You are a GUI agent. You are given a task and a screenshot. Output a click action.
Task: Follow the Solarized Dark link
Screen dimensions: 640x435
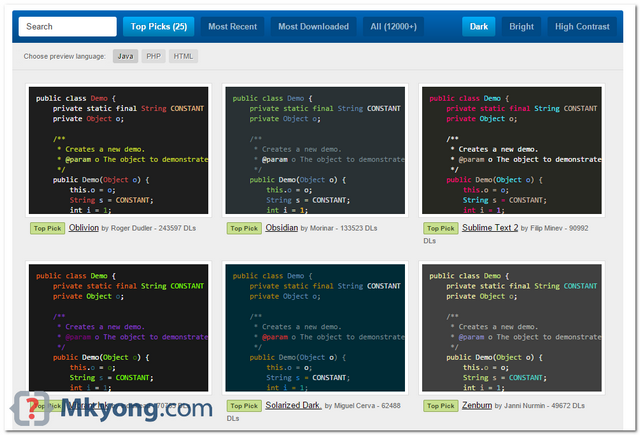coord(293,405)
